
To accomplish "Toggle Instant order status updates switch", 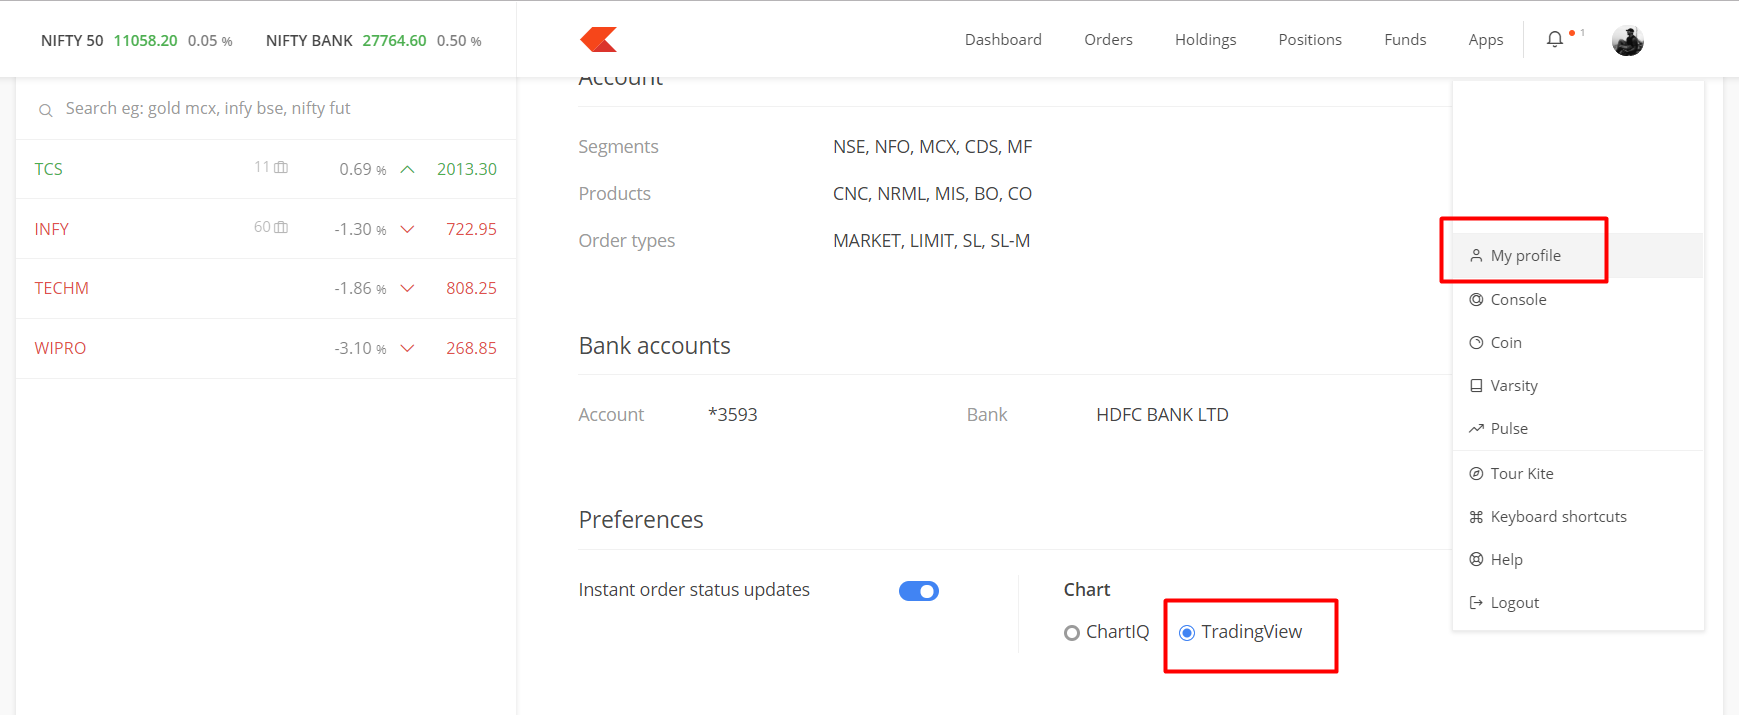I will point(919,591).
